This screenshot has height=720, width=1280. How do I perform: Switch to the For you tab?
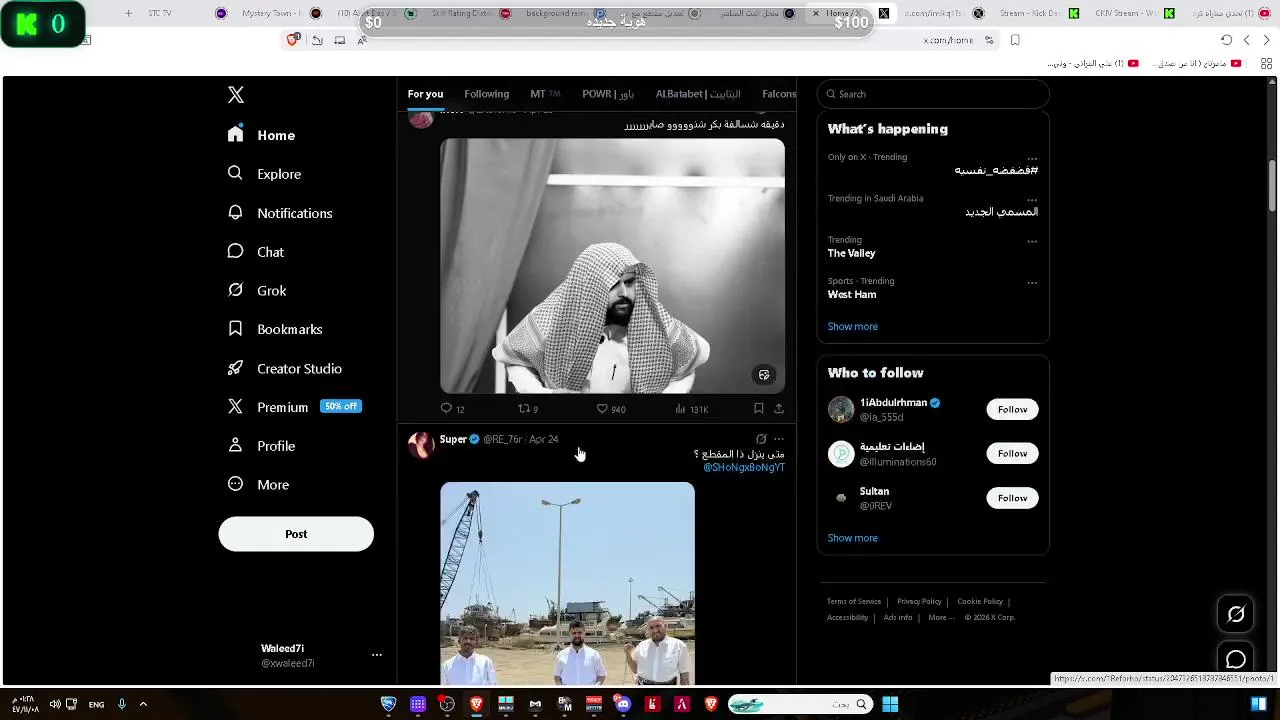pyautogui.click(x=425, y=94)
